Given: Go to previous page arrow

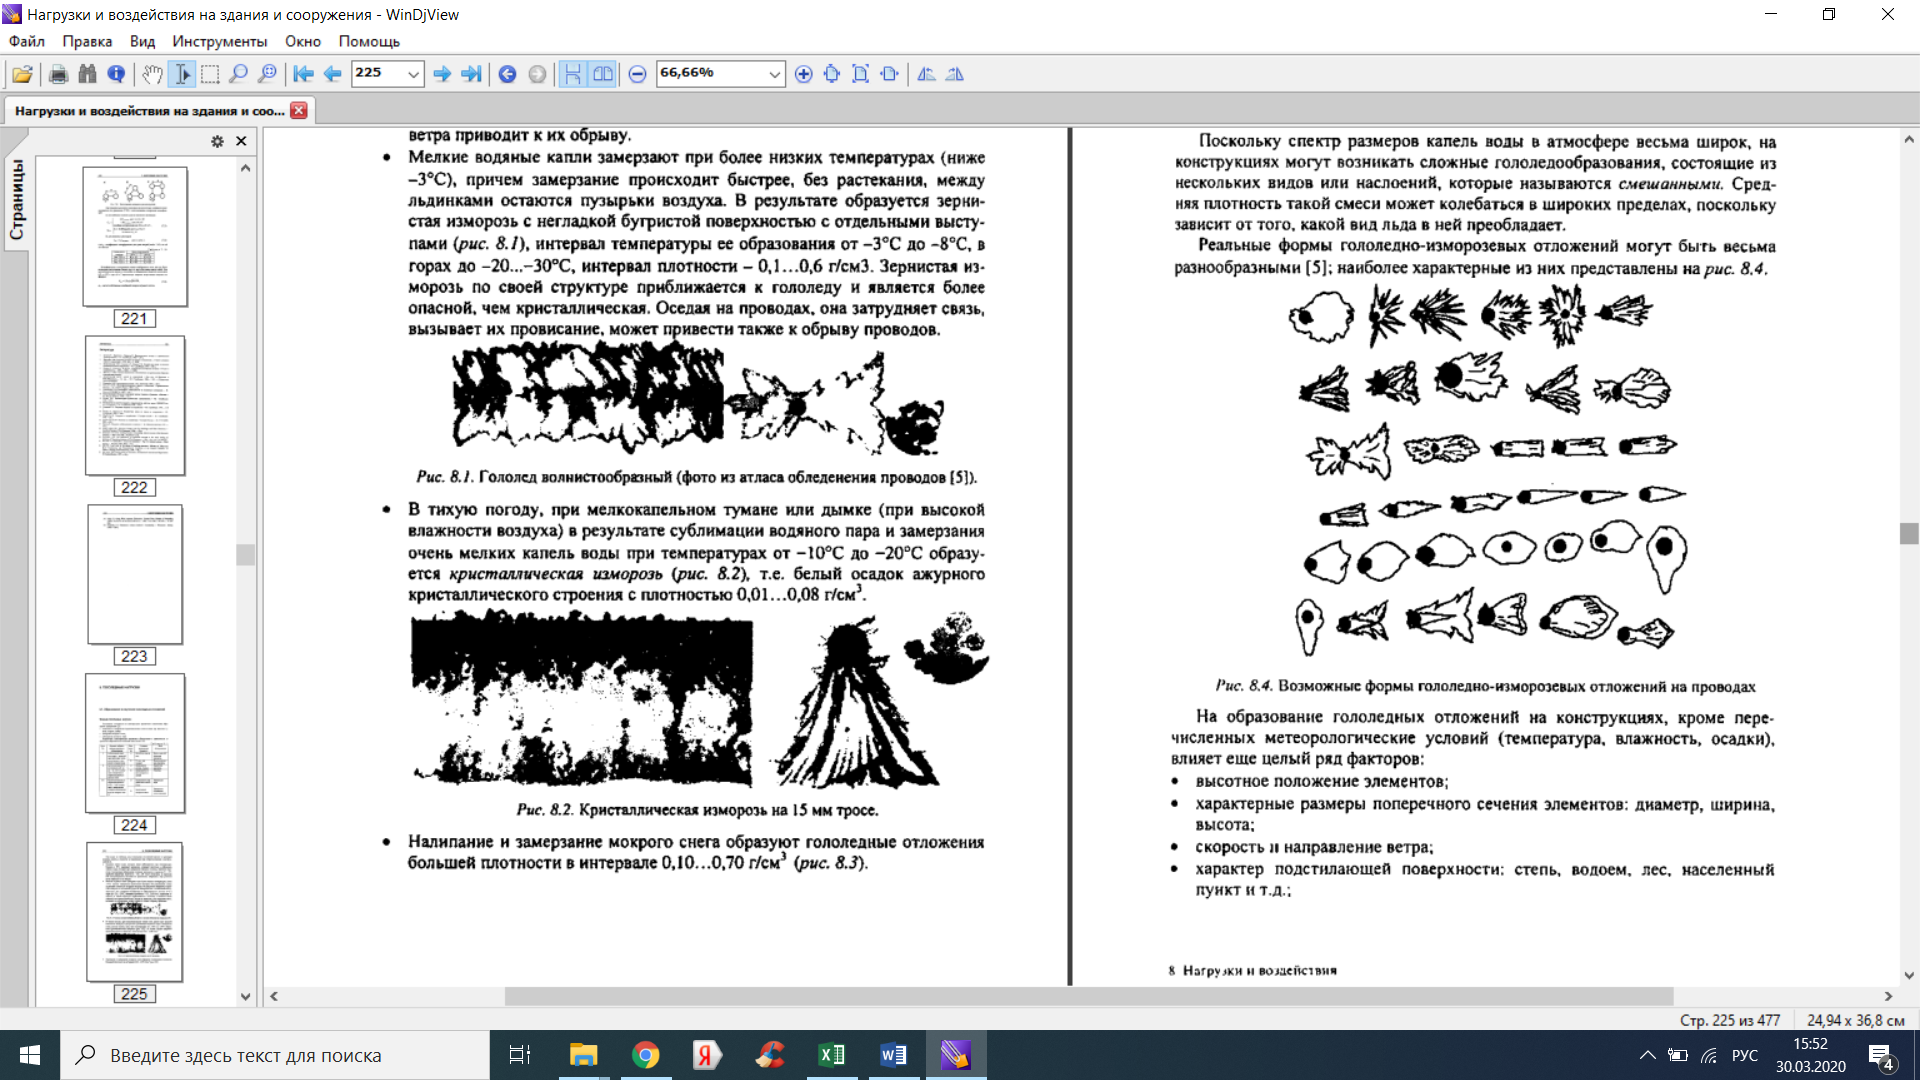Looking at the screenshot, I should [332, 74].
